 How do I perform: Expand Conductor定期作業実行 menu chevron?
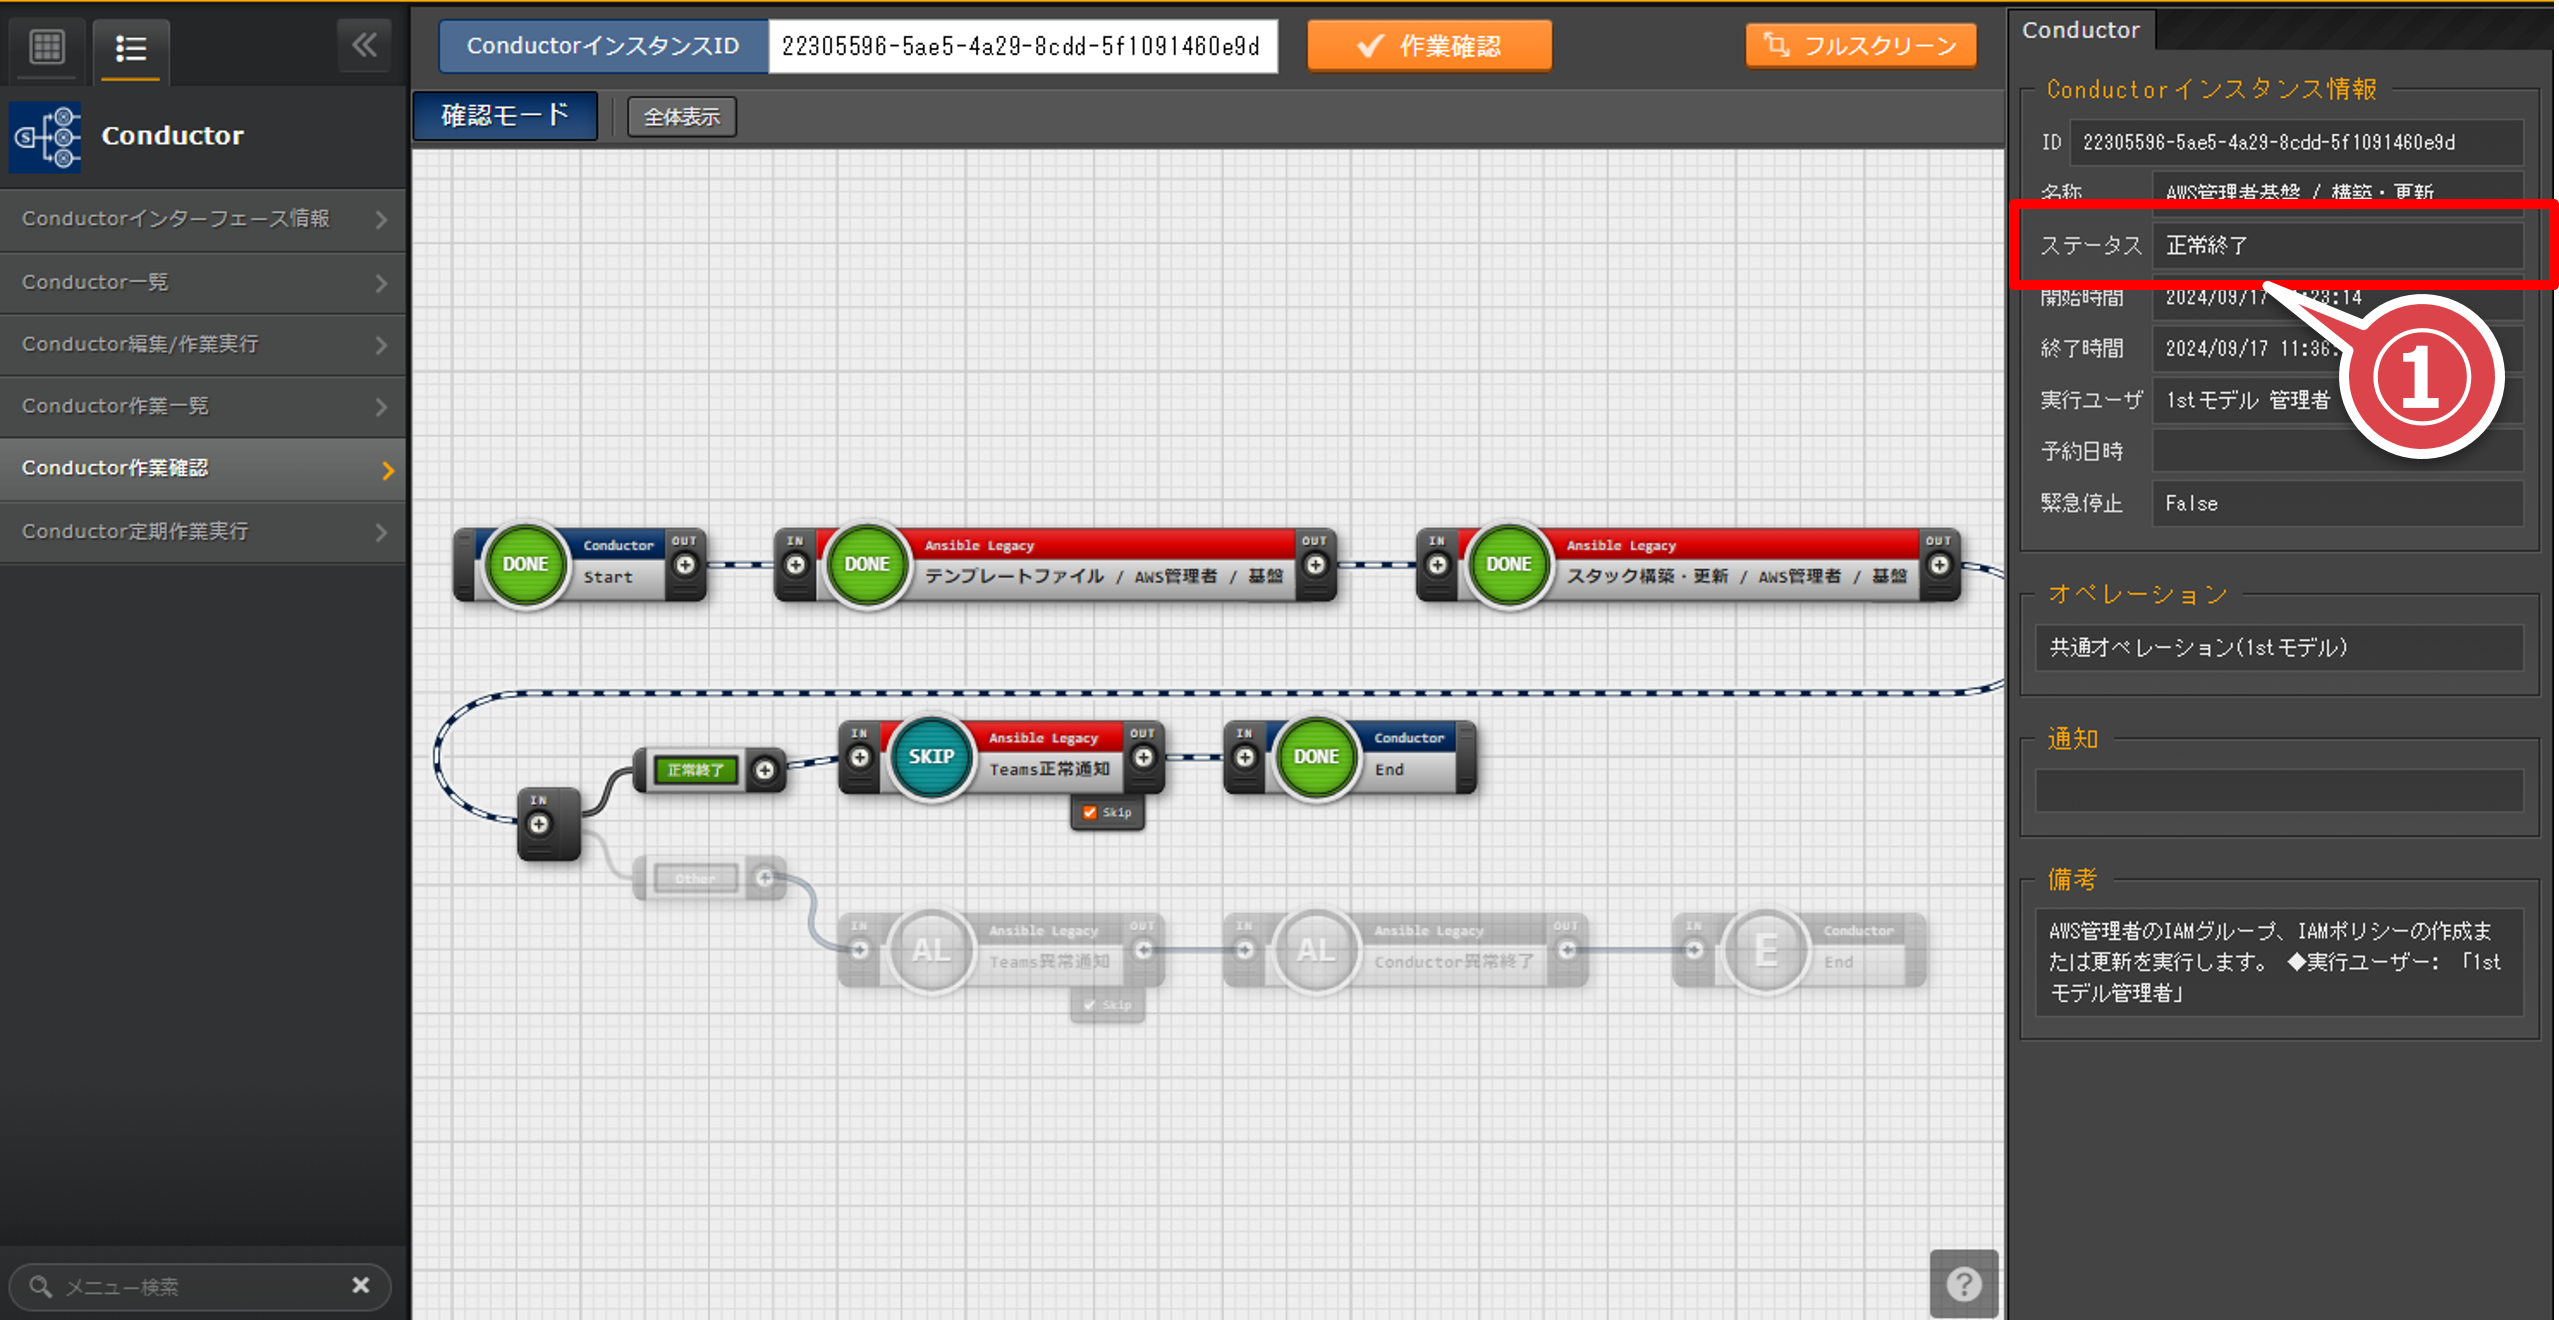click(381, 532)
